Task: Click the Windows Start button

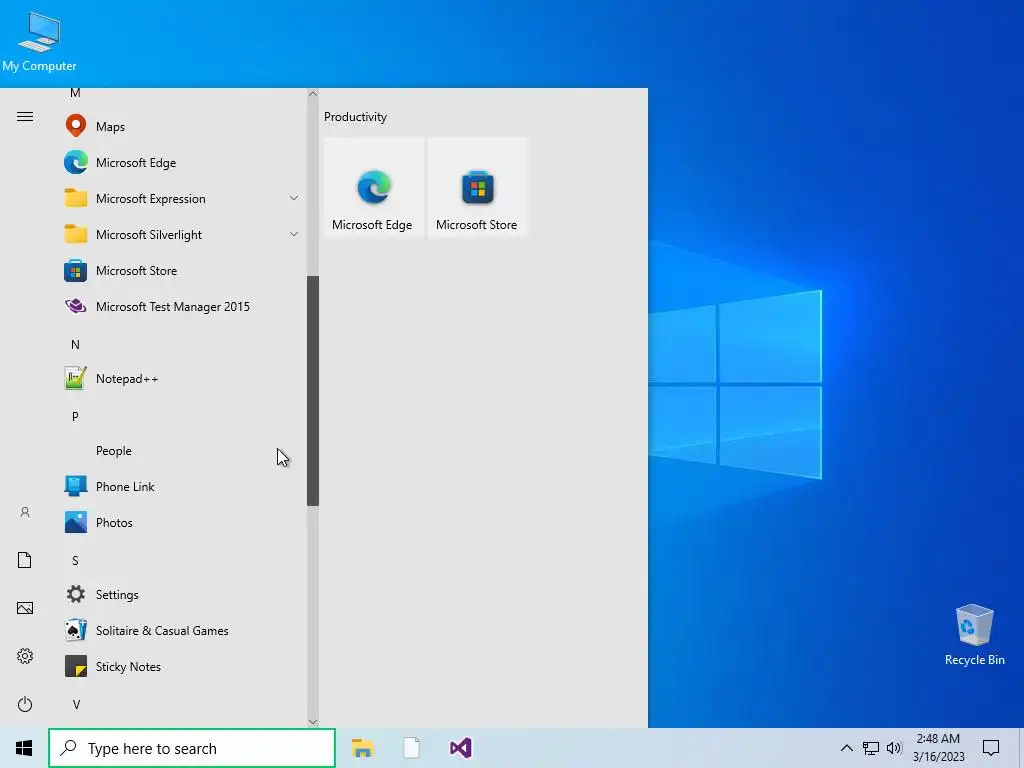Action: tap(24, 748)
